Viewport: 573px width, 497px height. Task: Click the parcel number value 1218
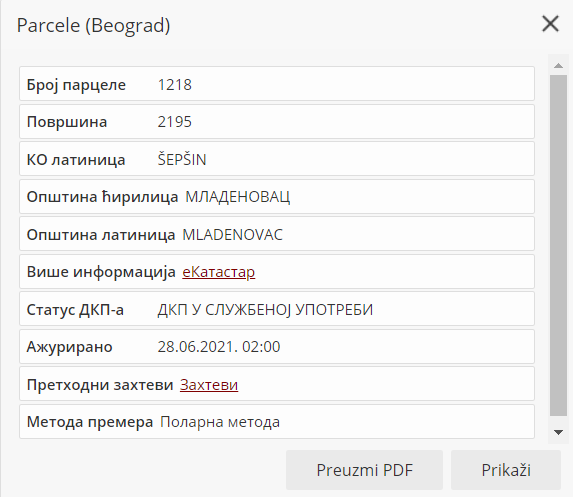(174, 85)
